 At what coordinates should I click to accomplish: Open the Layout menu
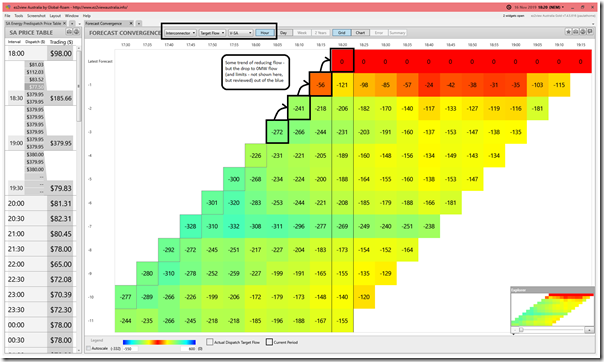coord(55,16)
